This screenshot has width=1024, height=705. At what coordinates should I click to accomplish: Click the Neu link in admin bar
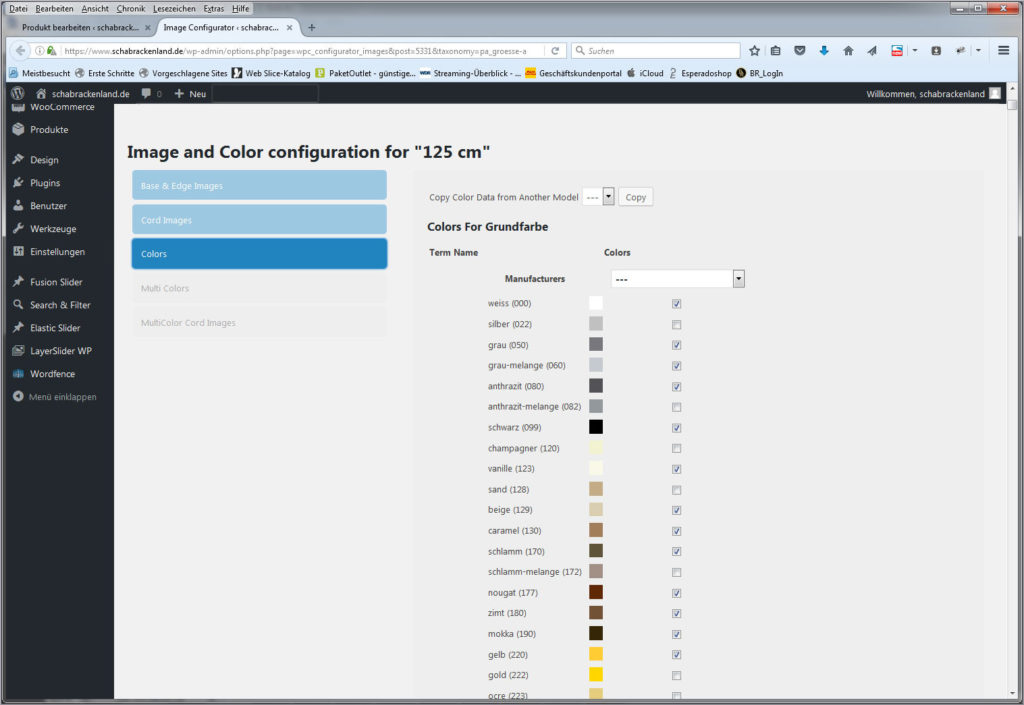coord(190,93)
